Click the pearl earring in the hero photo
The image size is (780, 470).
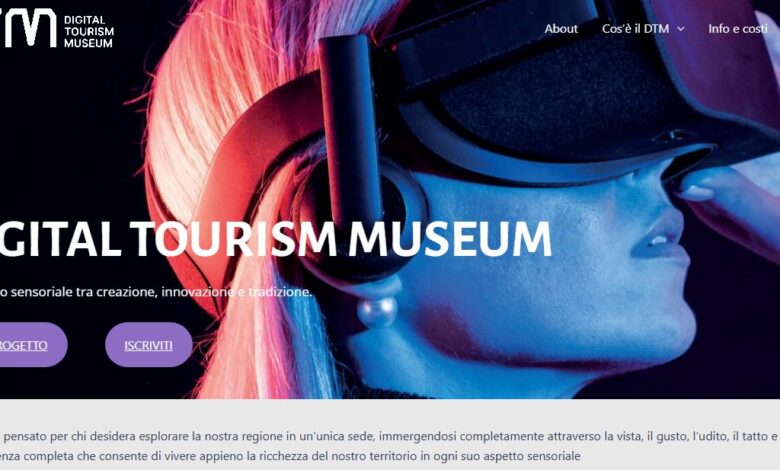(x=377, y=312)
